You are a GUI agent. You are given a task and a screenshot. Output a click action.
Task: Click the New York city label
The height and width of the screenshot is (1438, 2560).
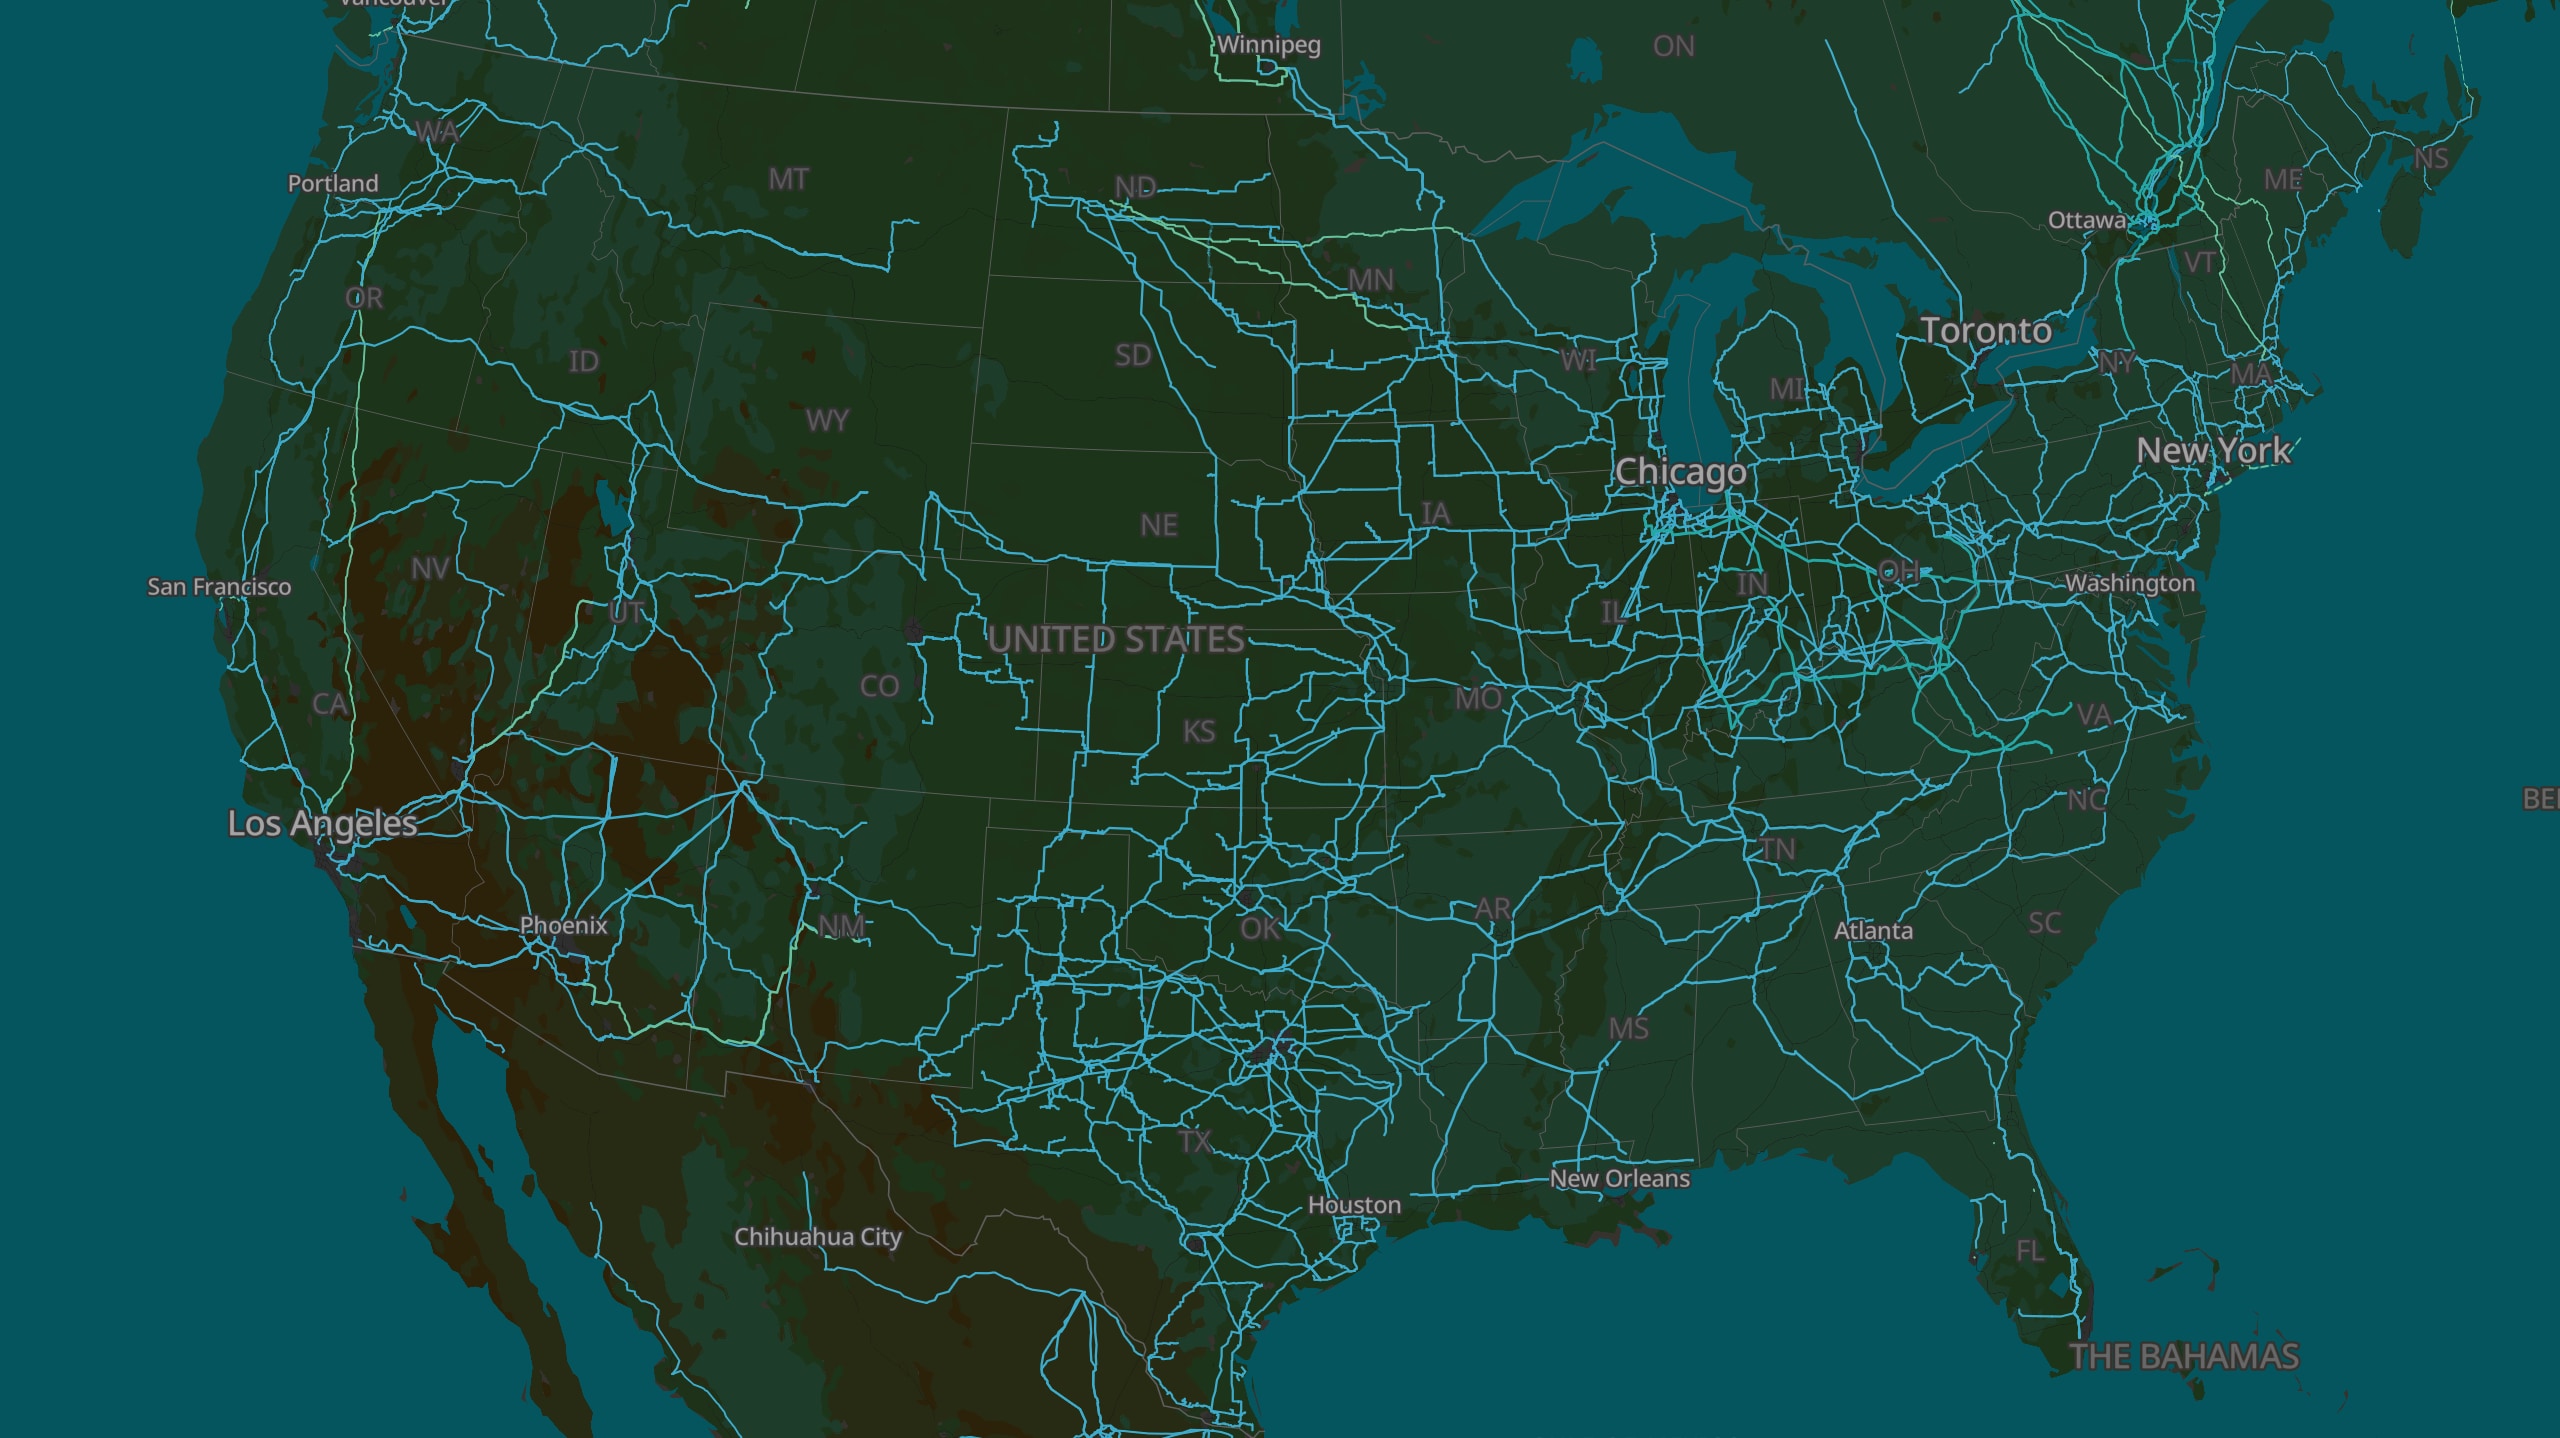(x=2213, y=450)
